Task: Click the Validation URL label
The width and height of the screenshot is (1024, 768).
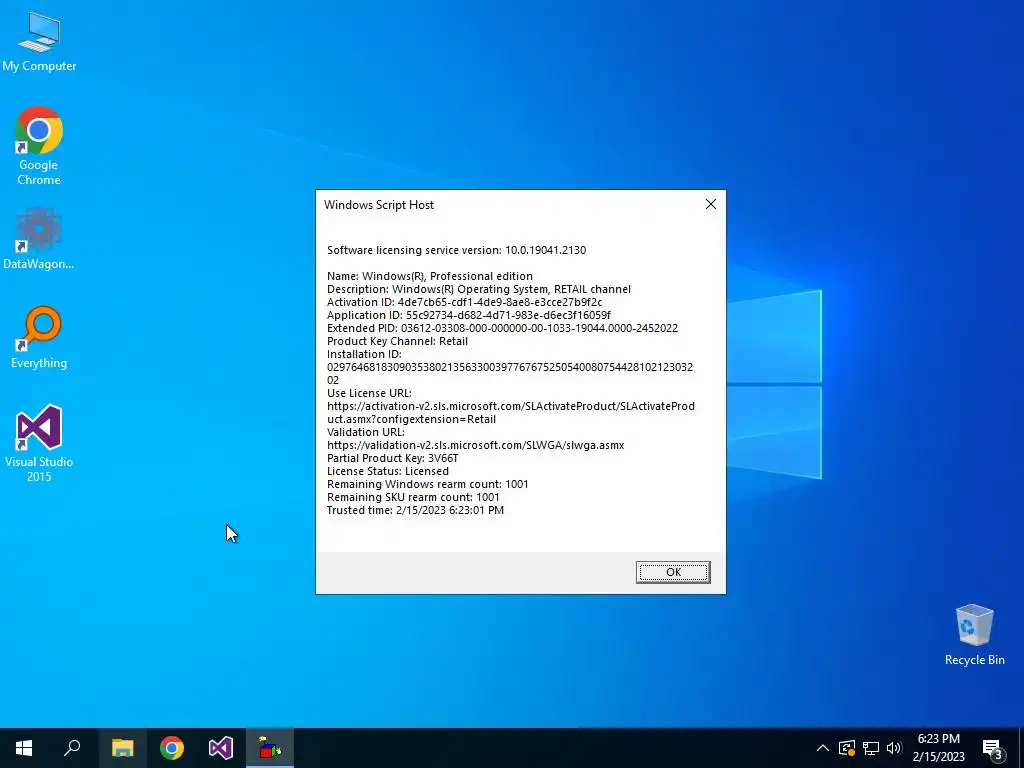Action: pos(366,432)
